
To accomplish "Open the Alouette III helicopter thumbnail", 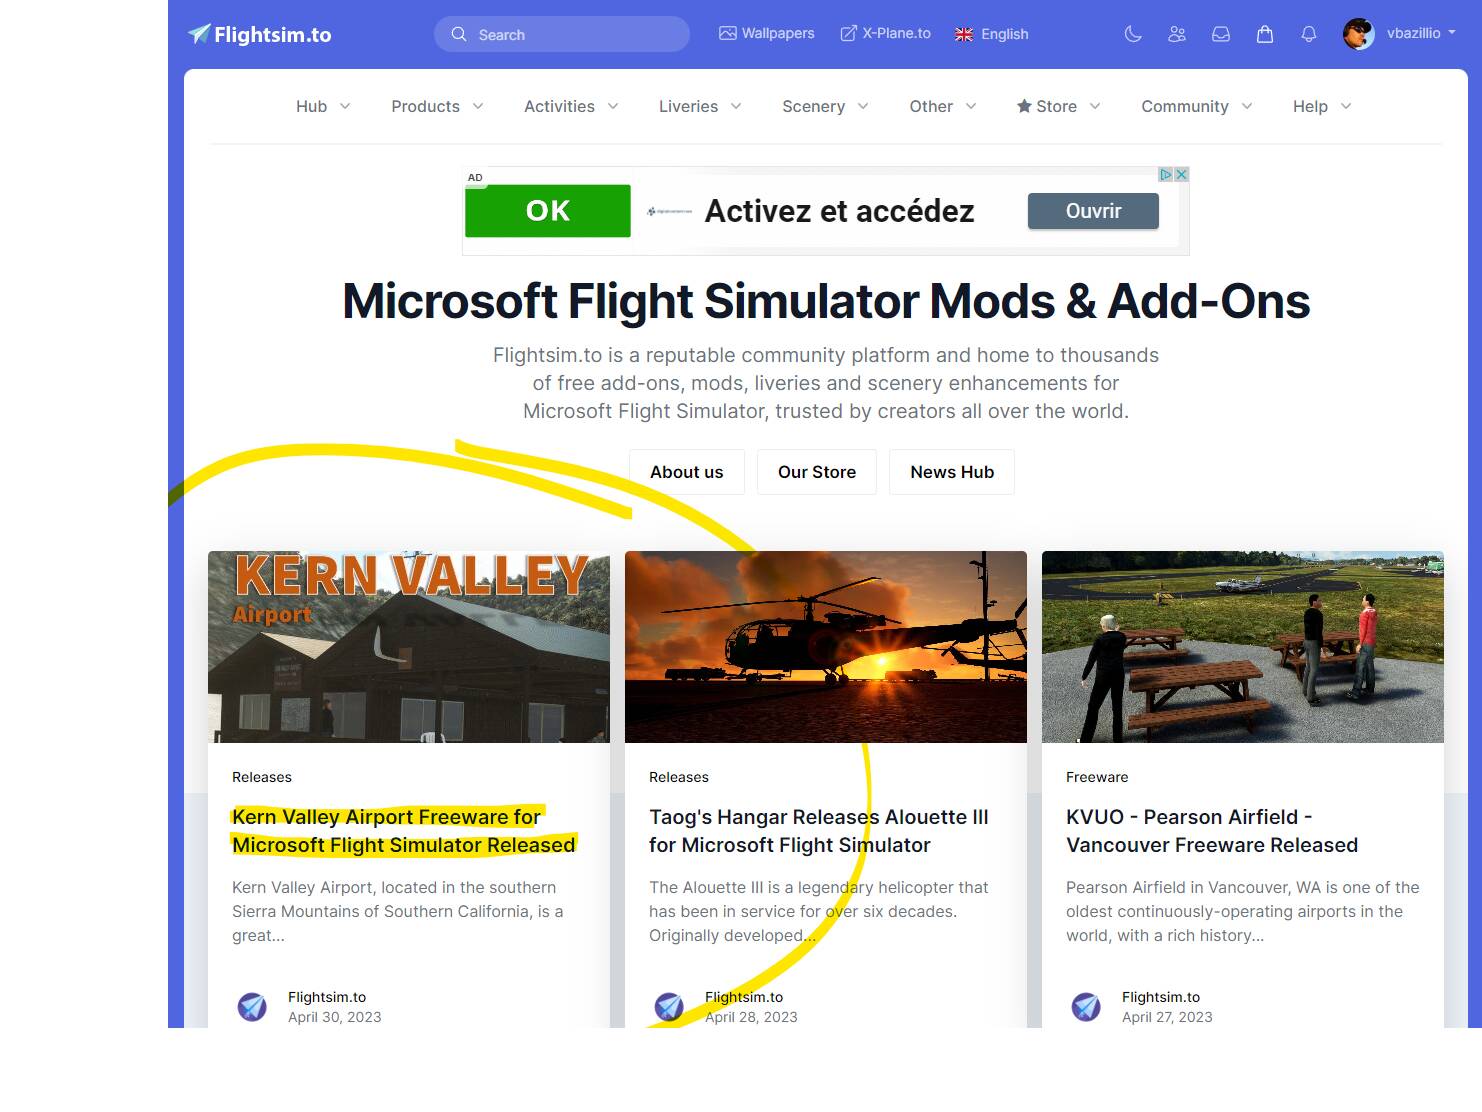I will click(826, 647).
